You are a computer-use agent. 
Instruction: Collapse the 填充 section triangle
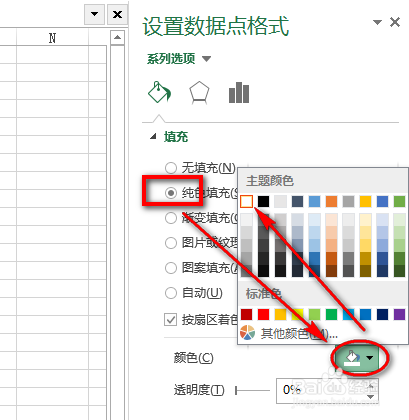pos(153,136)
